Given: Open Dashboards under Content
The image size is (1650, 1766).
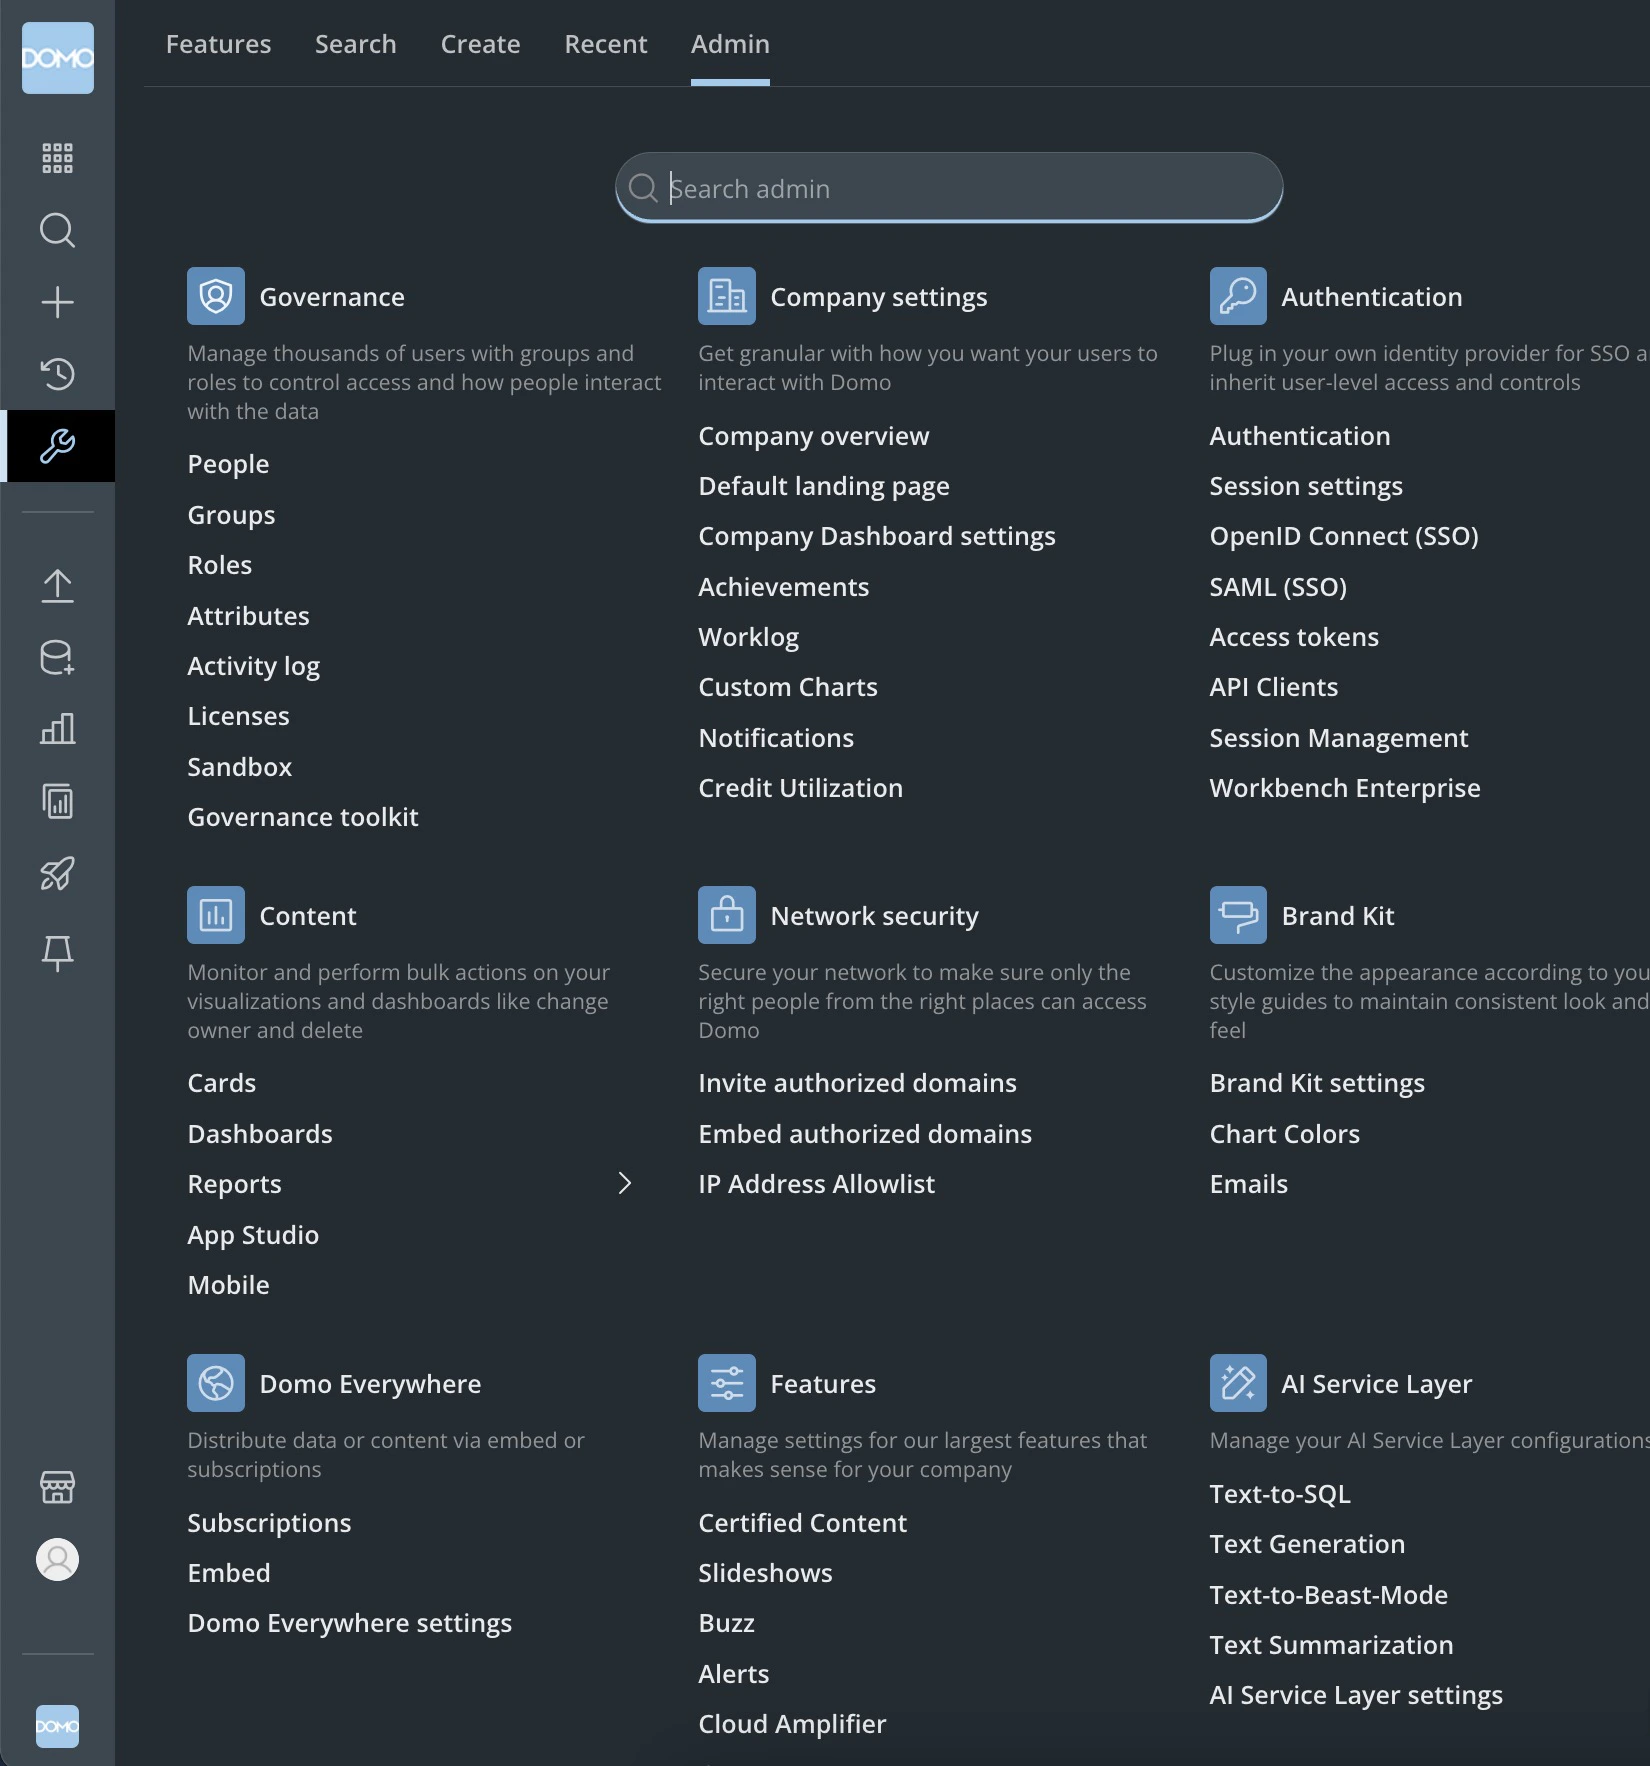Looking at the screenshot, I should (x=260, y=1134).
